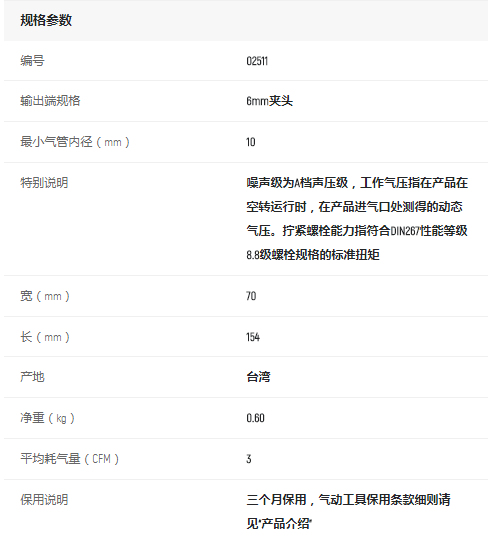This screenshot has width=488, height=542.
Task: Click the 噪声级为A档声压级 description text
Action: point(297,183)
